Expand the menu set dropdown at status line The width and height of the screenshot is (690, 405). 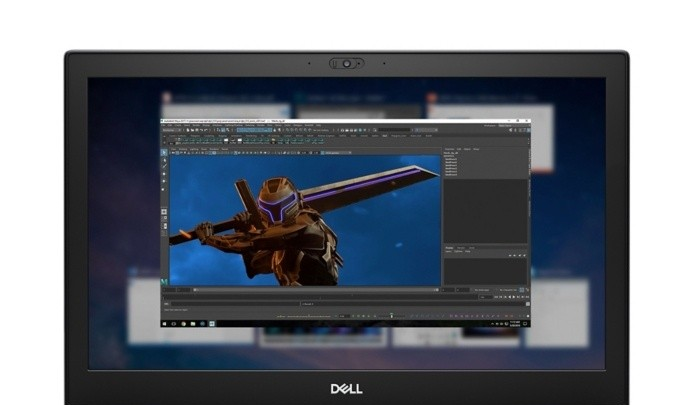[170, 130]
